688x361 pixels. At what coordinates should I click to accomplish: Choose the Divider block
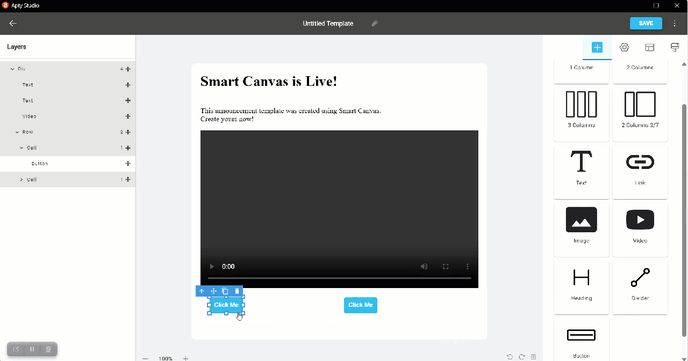pos(640,286)
